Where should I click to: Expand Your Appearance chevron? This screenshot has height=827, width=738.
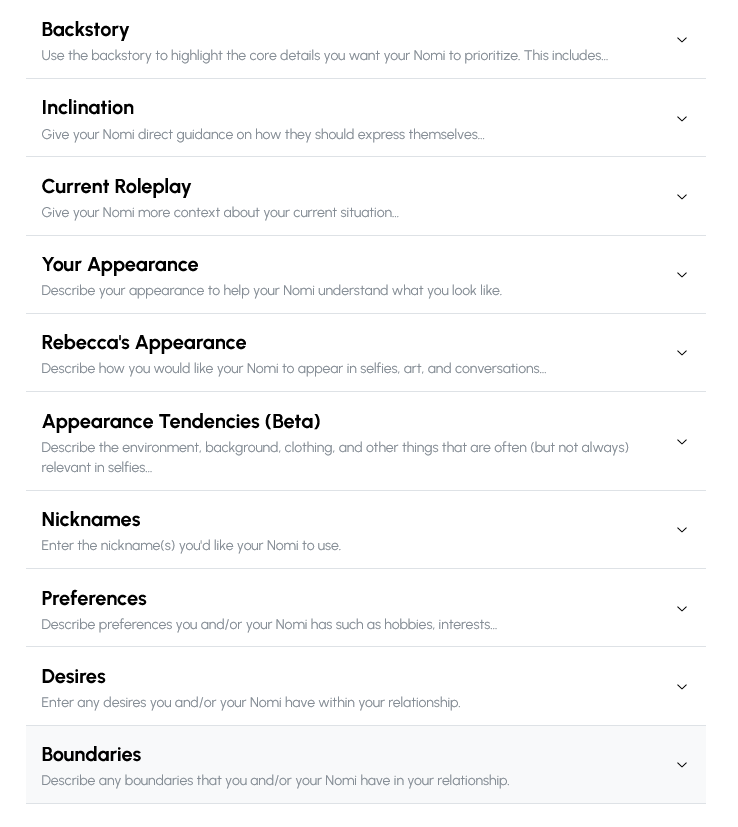682,275
